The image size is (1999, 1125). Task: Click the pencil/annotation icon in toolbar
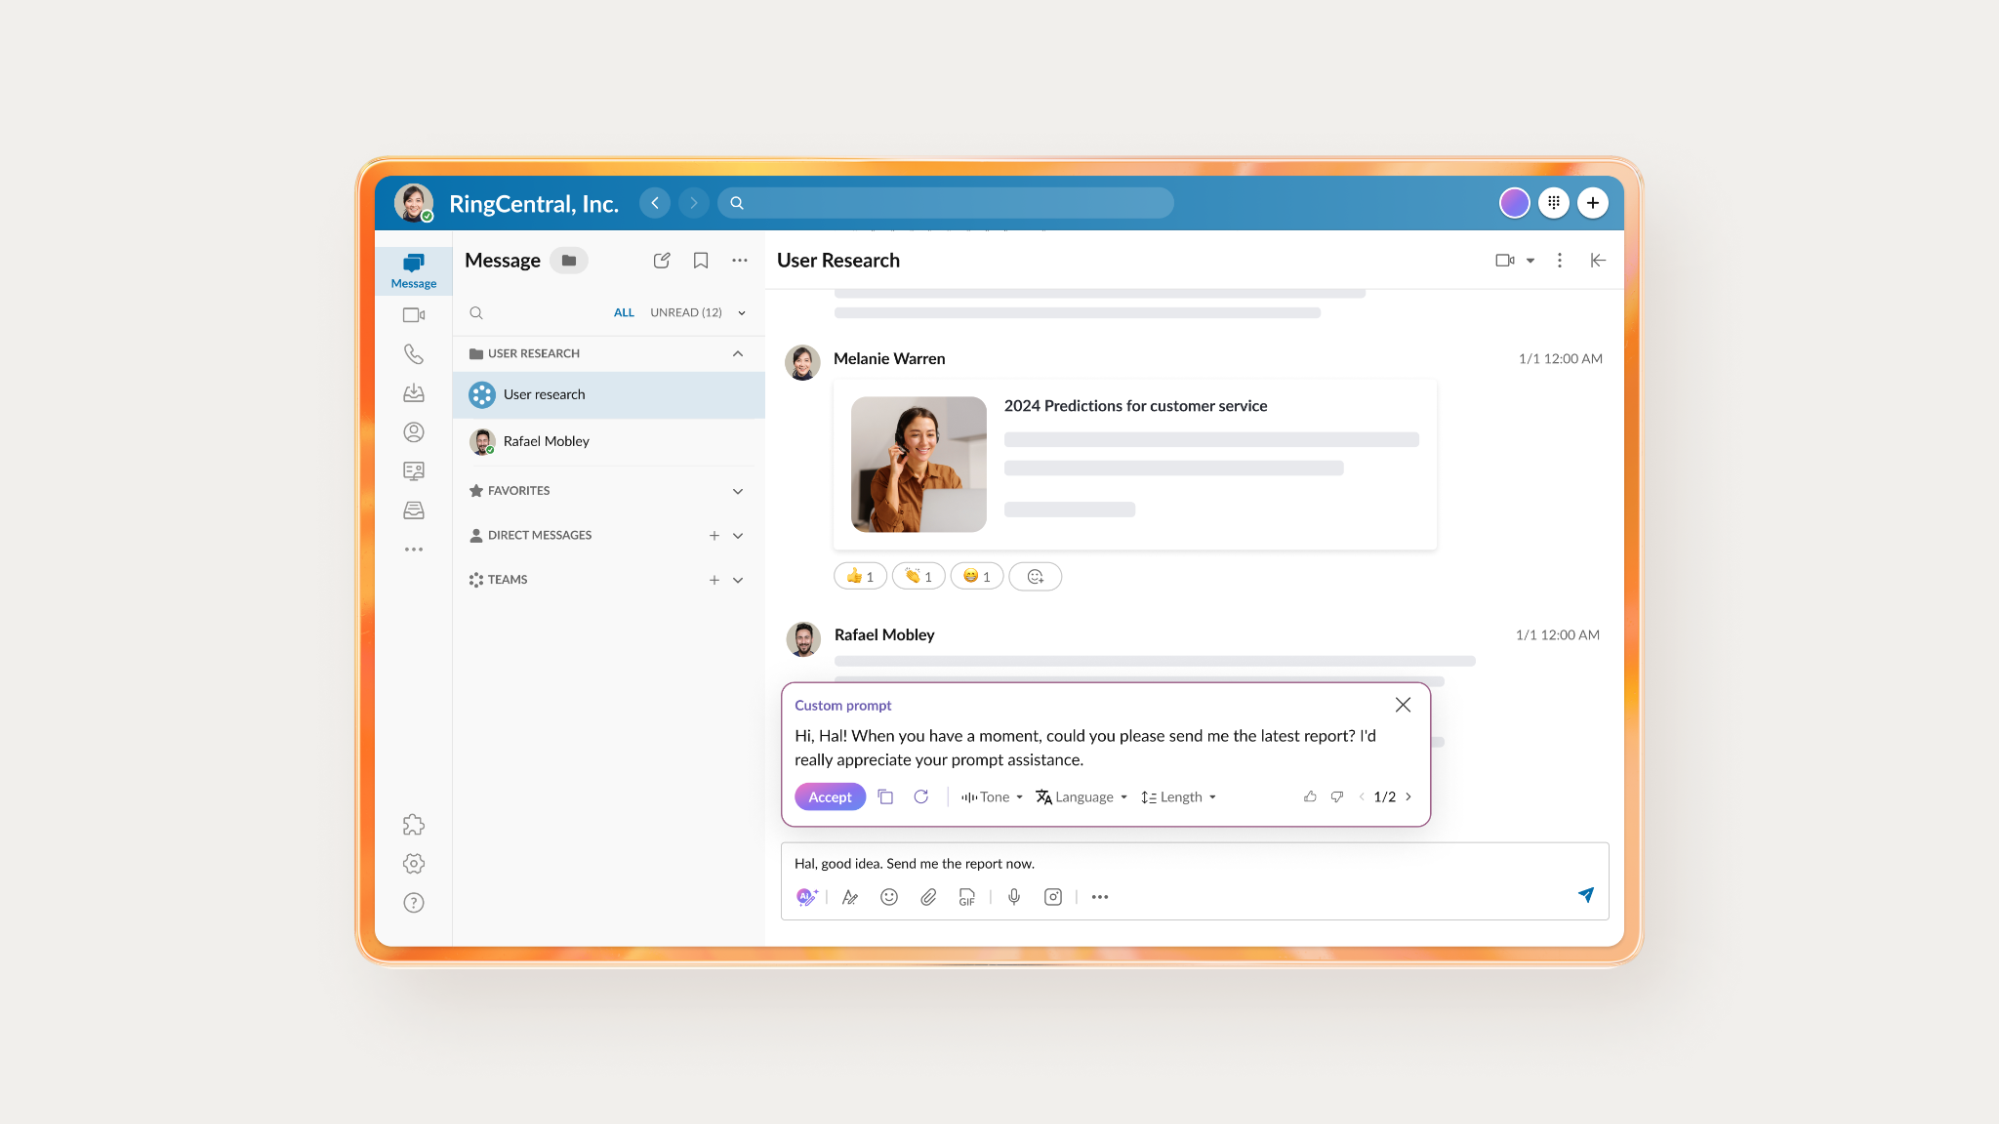[848, 897]
